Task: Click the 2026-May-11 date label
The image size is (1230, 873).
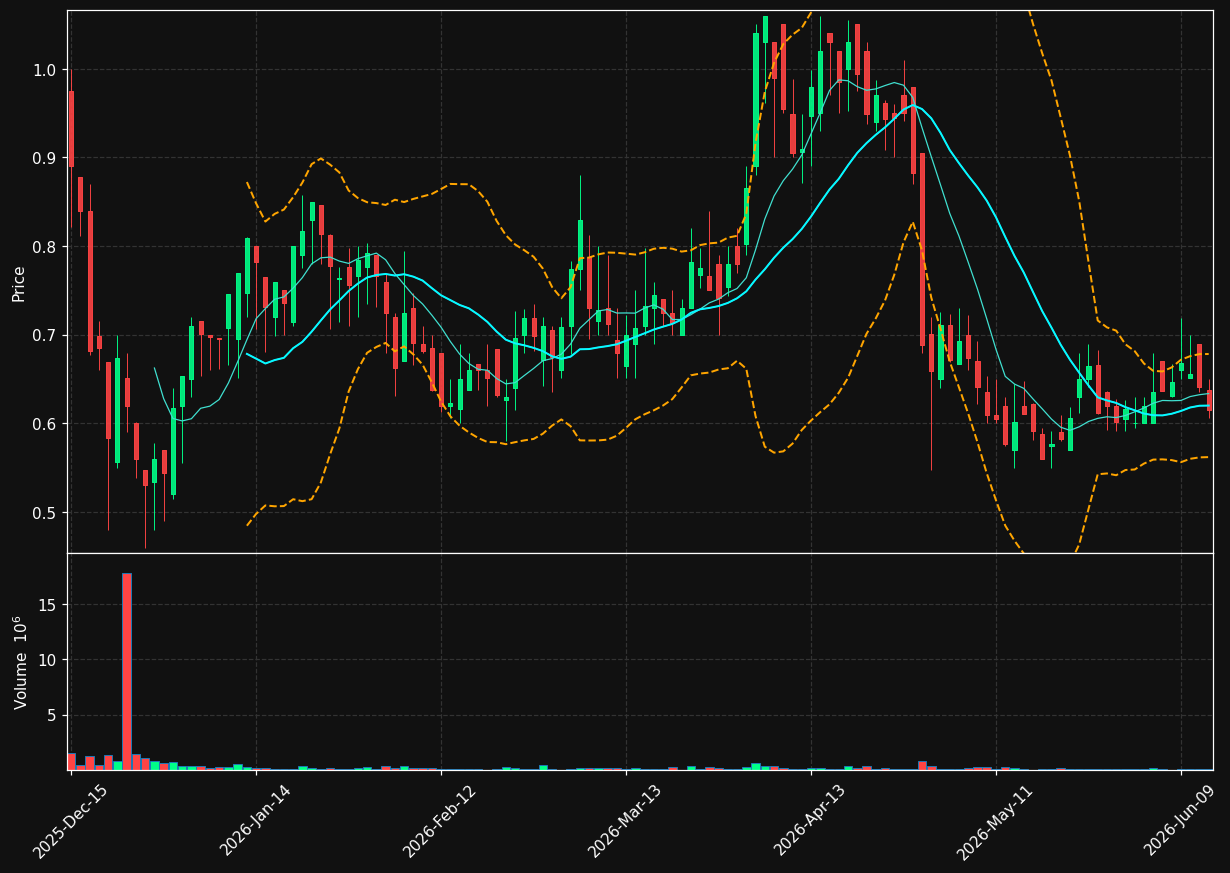Action: coord(995,822)
